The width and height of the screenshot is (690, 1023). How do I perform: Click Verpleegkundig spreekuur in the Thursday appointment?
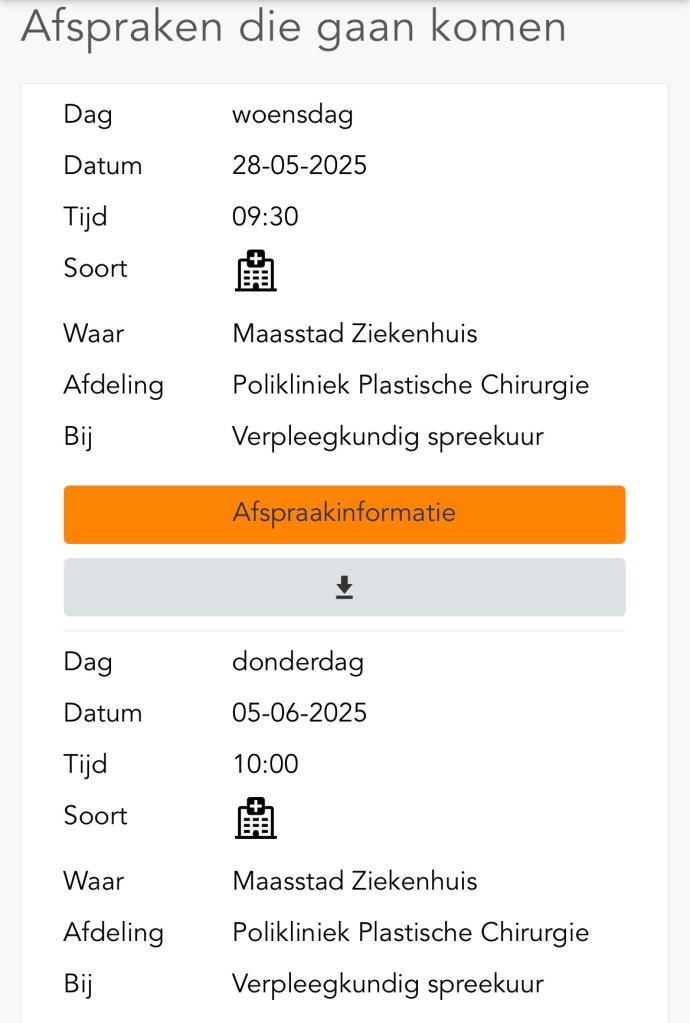(387, 984)
